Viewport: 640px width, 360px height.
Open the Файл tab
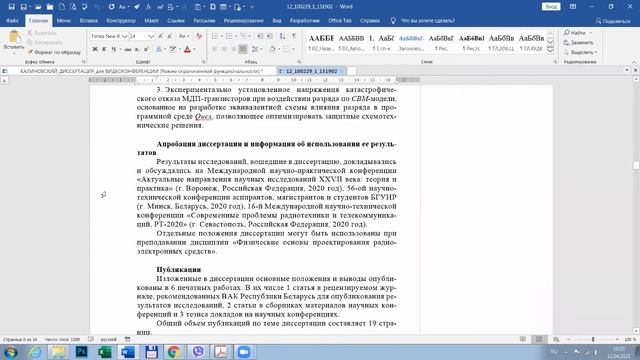tap(12, 20)
